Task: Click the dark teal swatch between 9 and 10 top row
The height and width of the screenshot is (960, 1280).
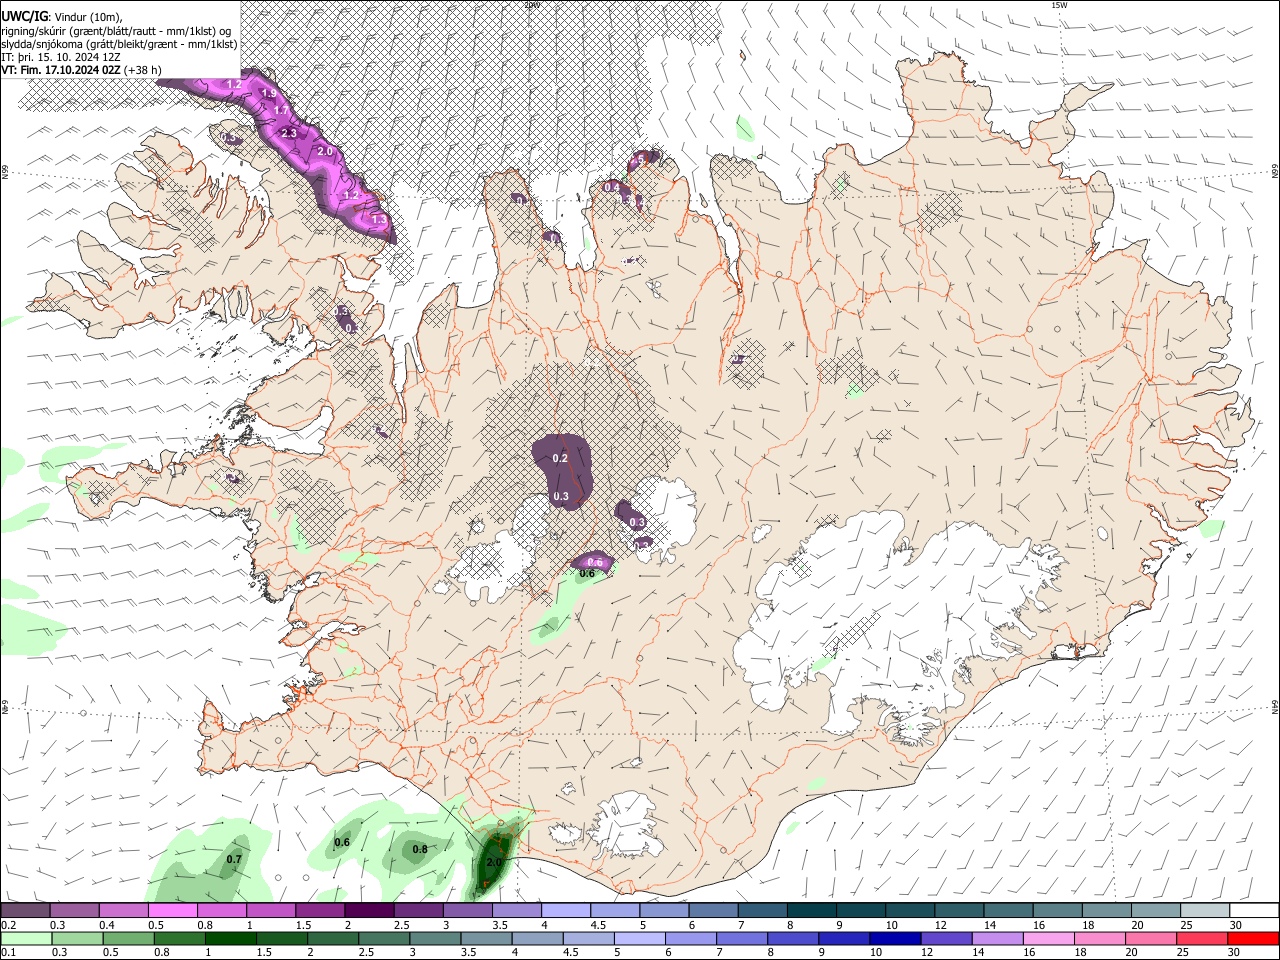Action: [860, 910]
